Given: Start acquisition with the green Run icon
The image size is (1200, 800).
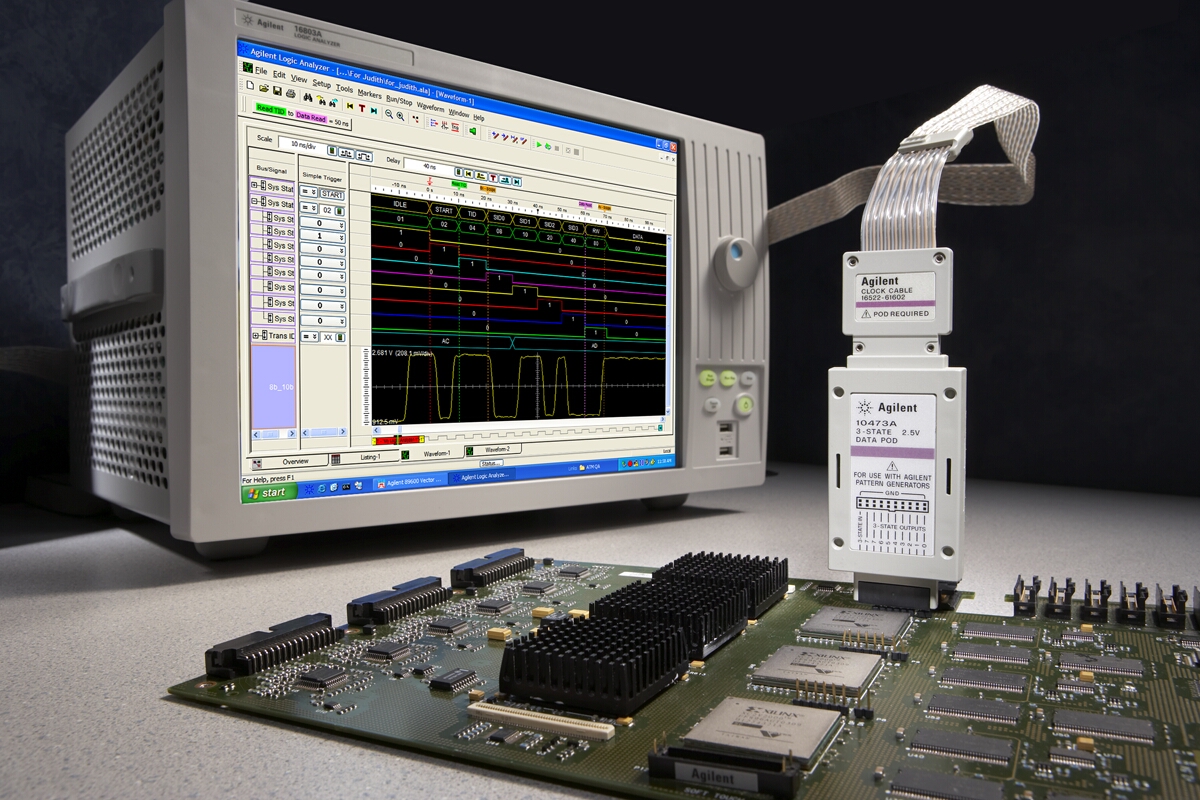Looking at the screenshot, I should coord(538,144).
